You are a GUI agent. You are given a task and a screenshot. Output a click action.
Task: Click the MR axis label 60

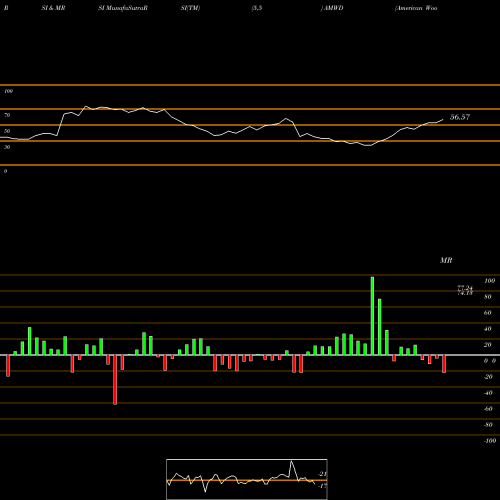[x=488, y=313]
